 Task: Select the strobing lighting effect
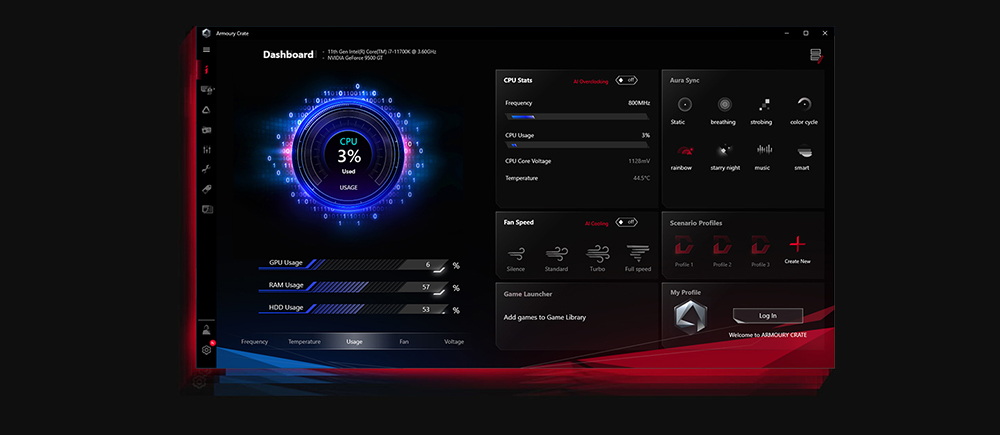point(761,110)
